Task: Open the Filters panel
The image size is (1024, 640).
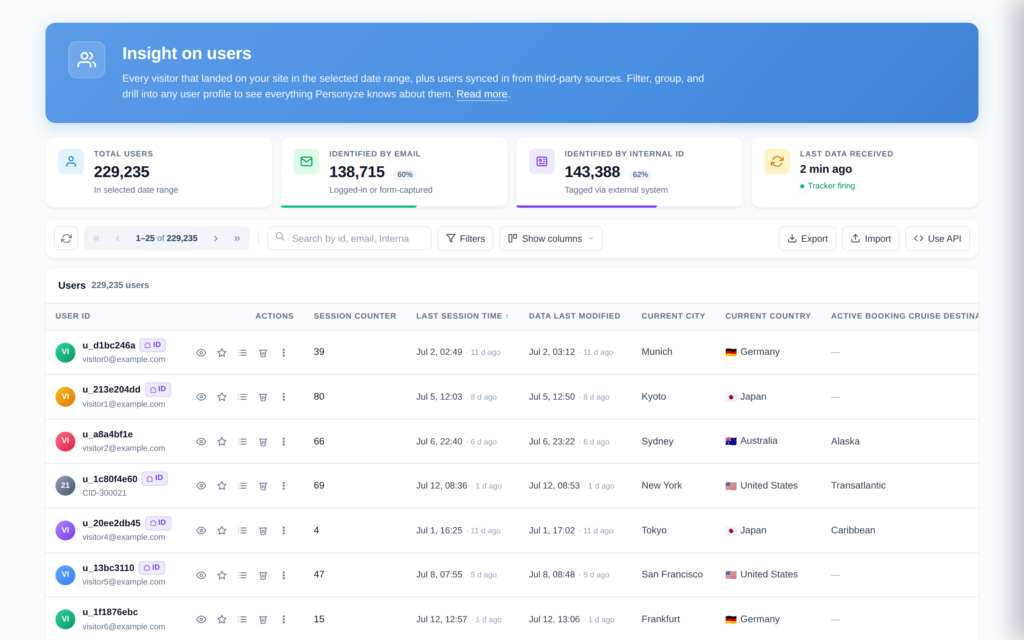Action: (465, 238)
